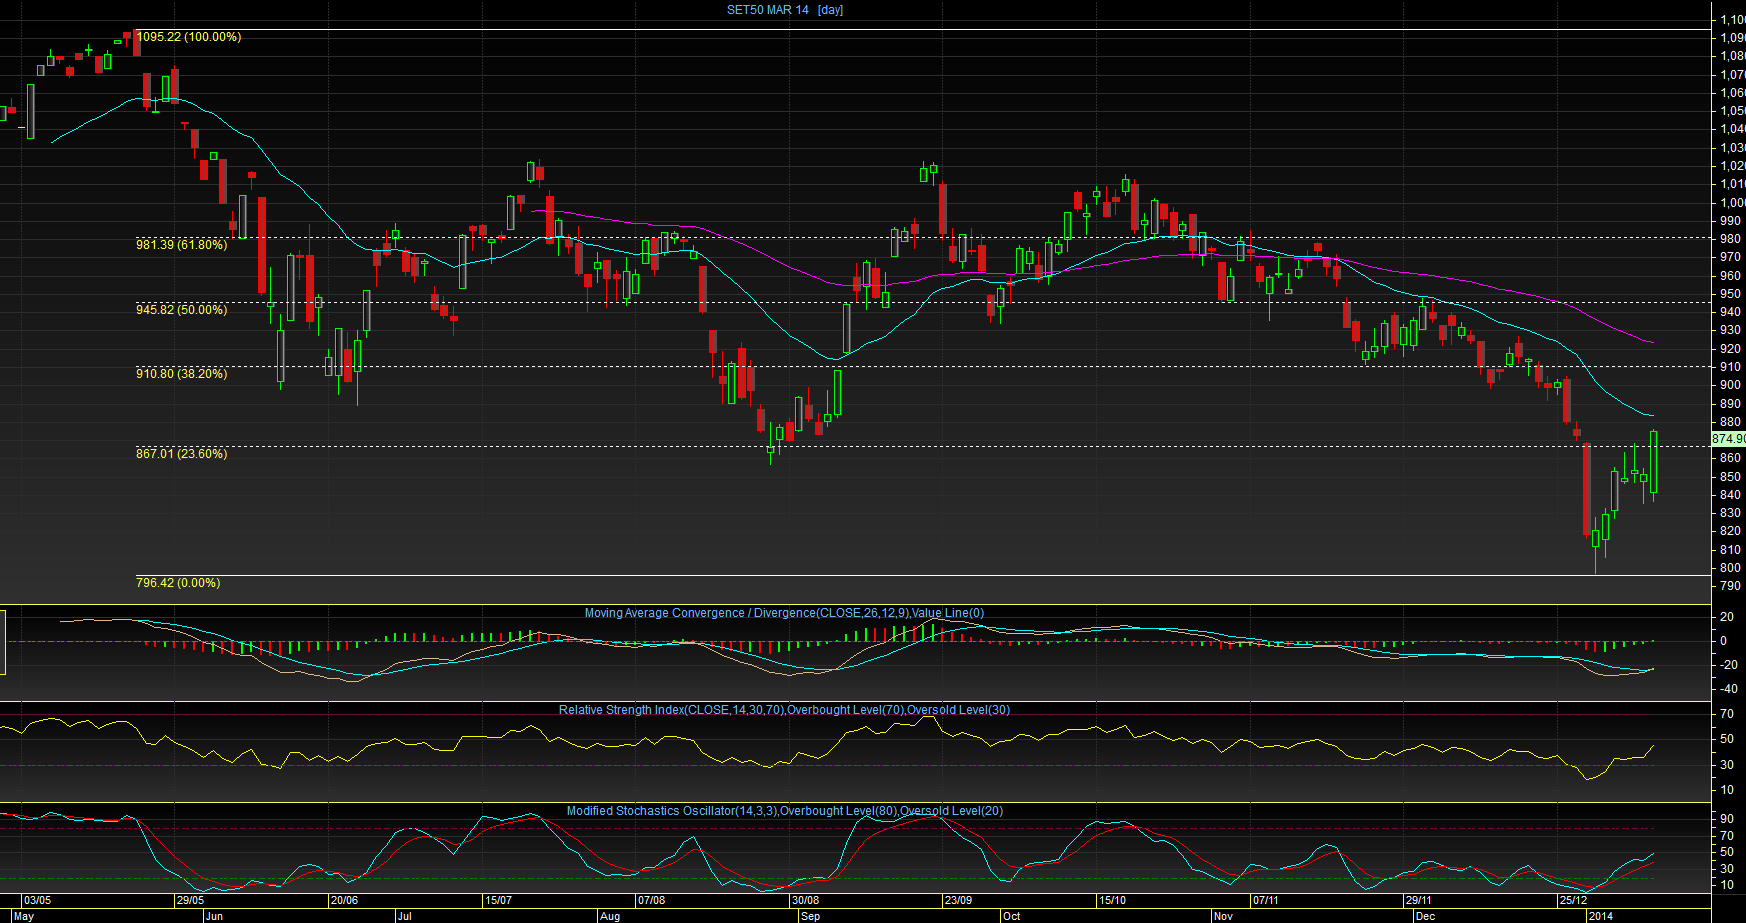Select the Fibonacci label '981.39 (61.80%)'
The width and height of the screenshot is (1746, 923).
(181, 245)
